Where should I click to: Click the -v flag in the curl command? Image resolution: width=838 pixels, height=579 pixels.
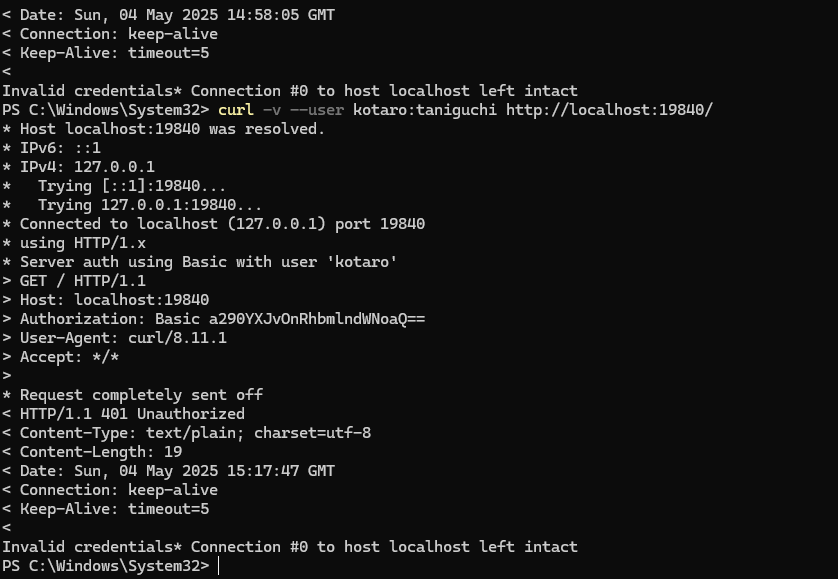(271, 110)
